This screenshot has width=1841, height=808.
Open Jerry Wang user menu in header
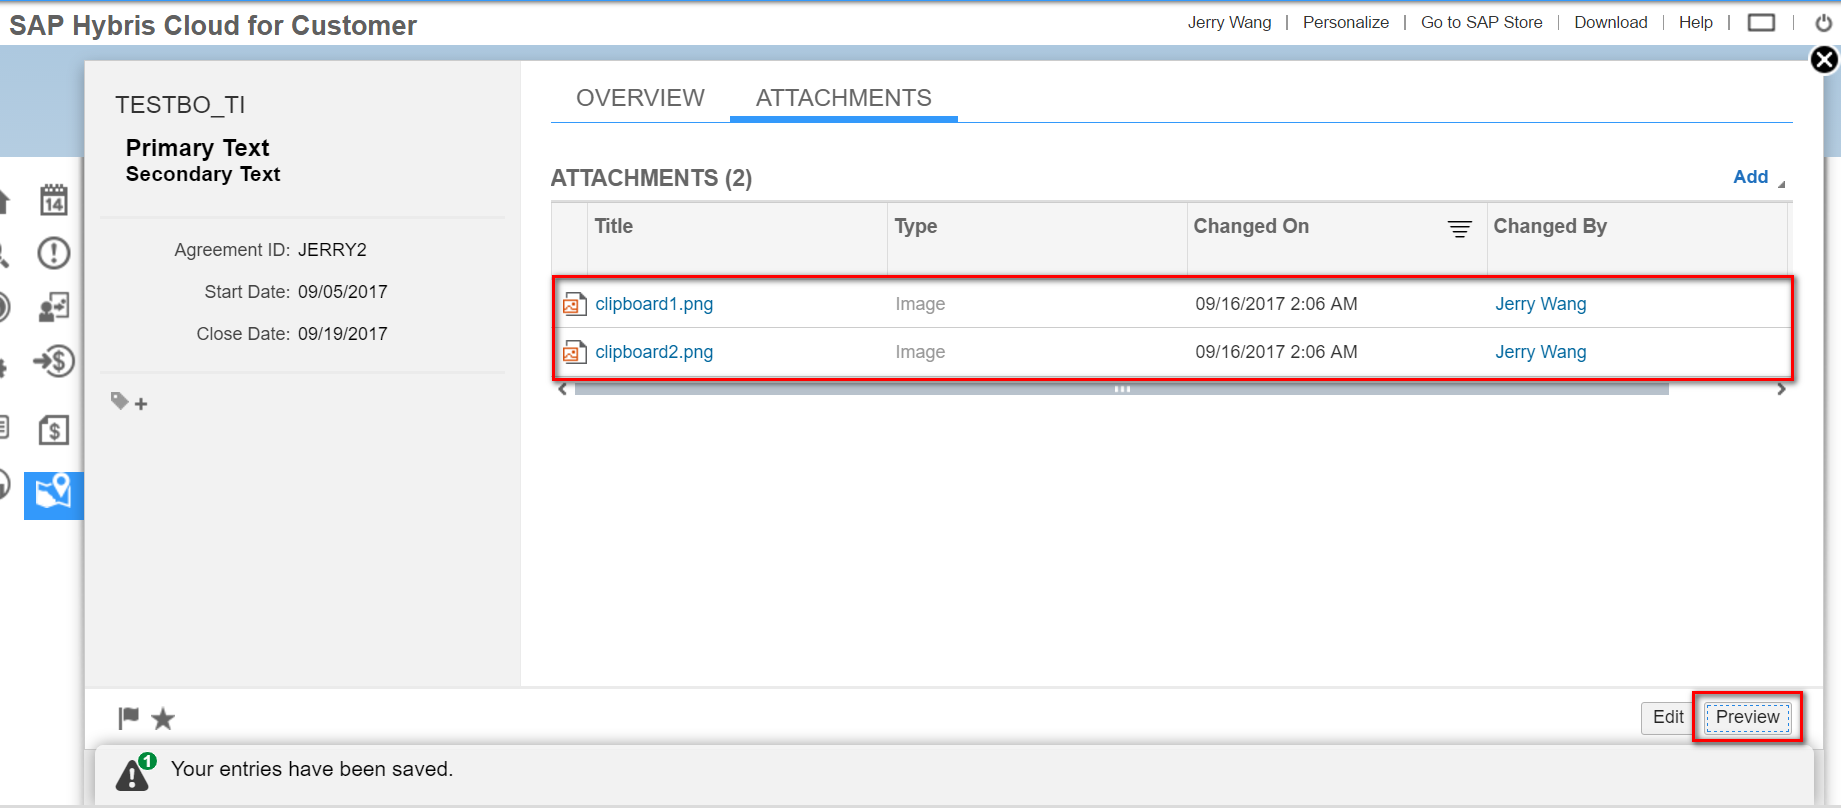click(1229, 22)
